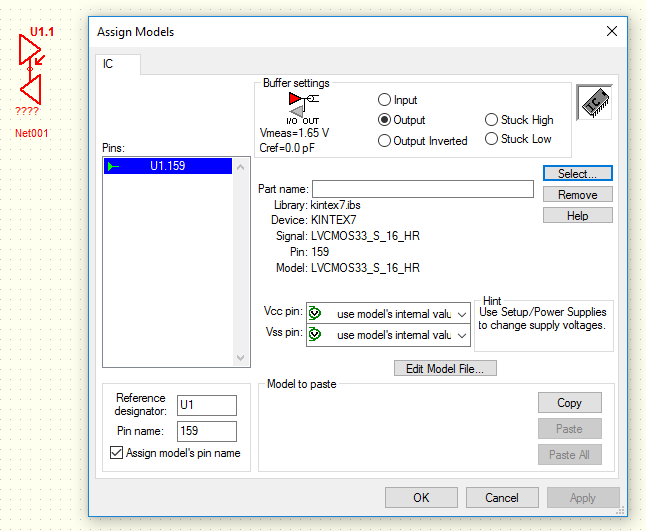Click the ???? label on schematic
This screenshot has width=646, height=531.
27,111
